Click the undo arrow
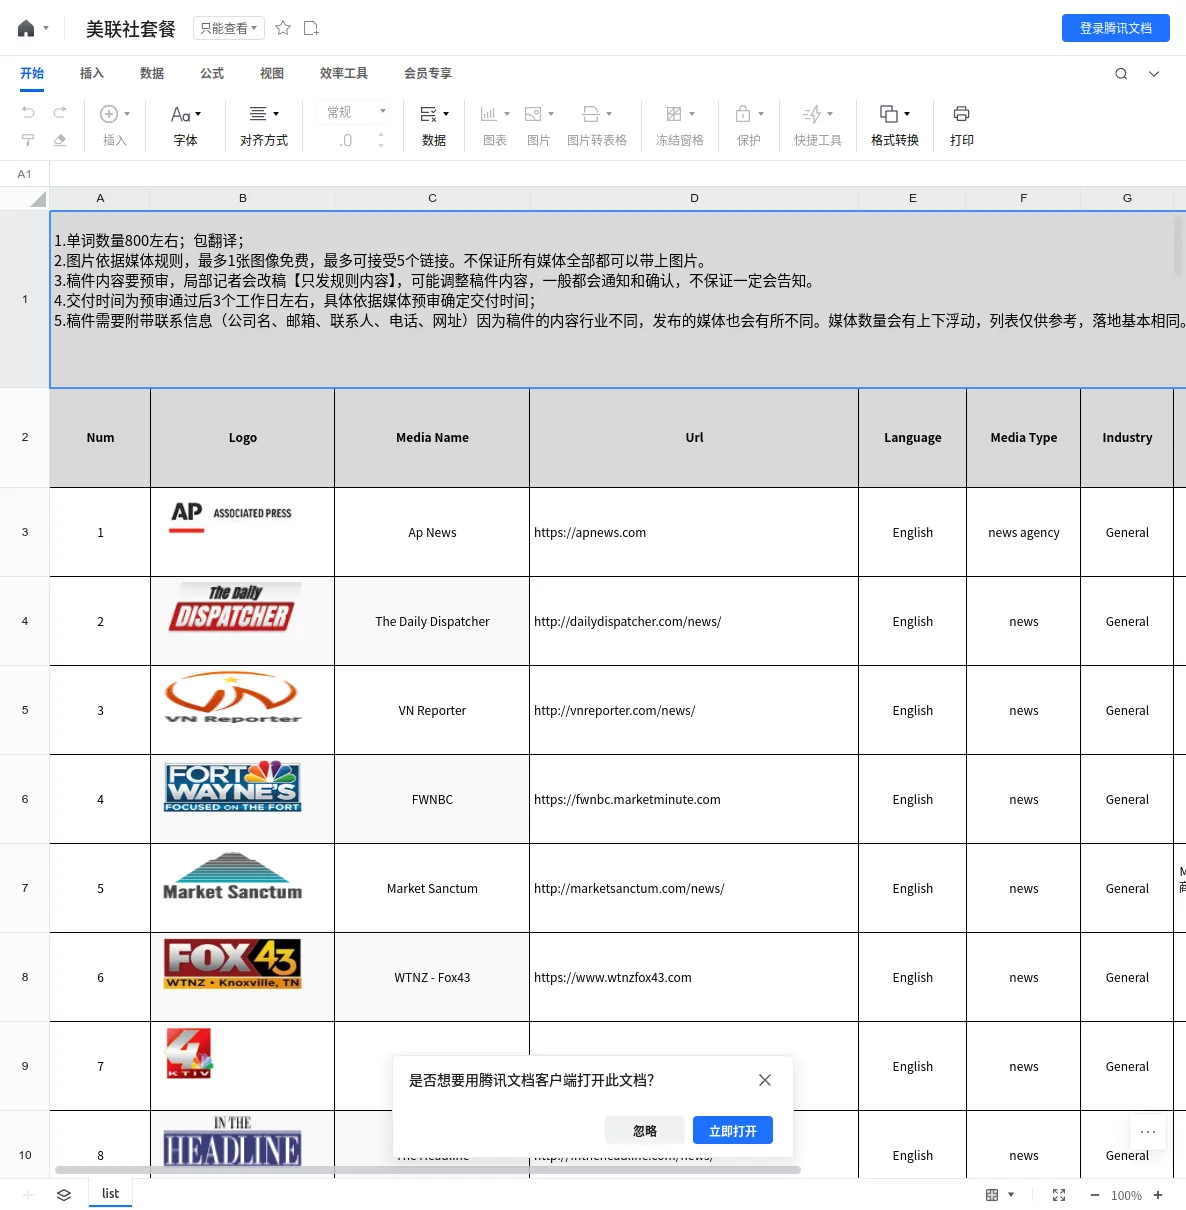The height and width of the screenshot is (1210, 1186). [x=28, y=112]
